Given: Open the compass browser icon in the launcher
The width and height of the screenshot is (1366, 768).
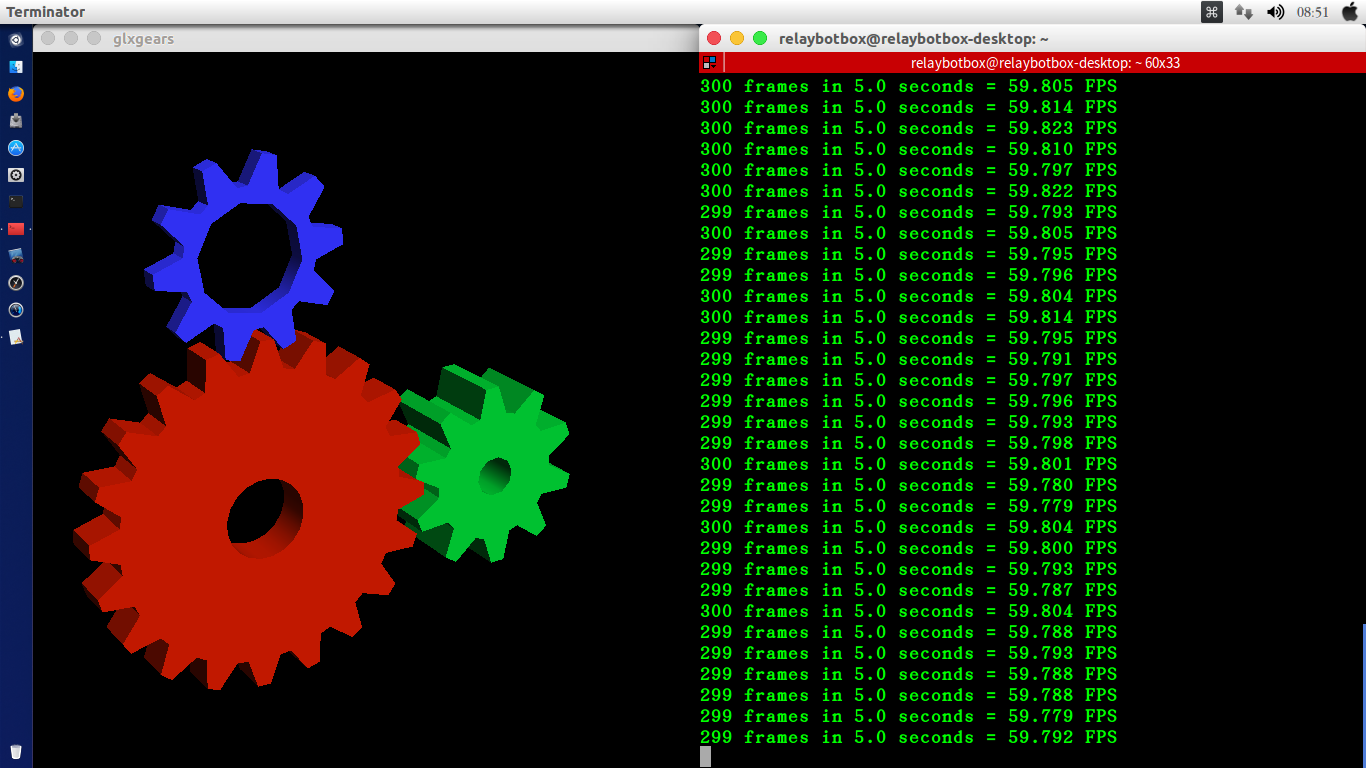Looking at the screenshot, I should pos(16,283).
